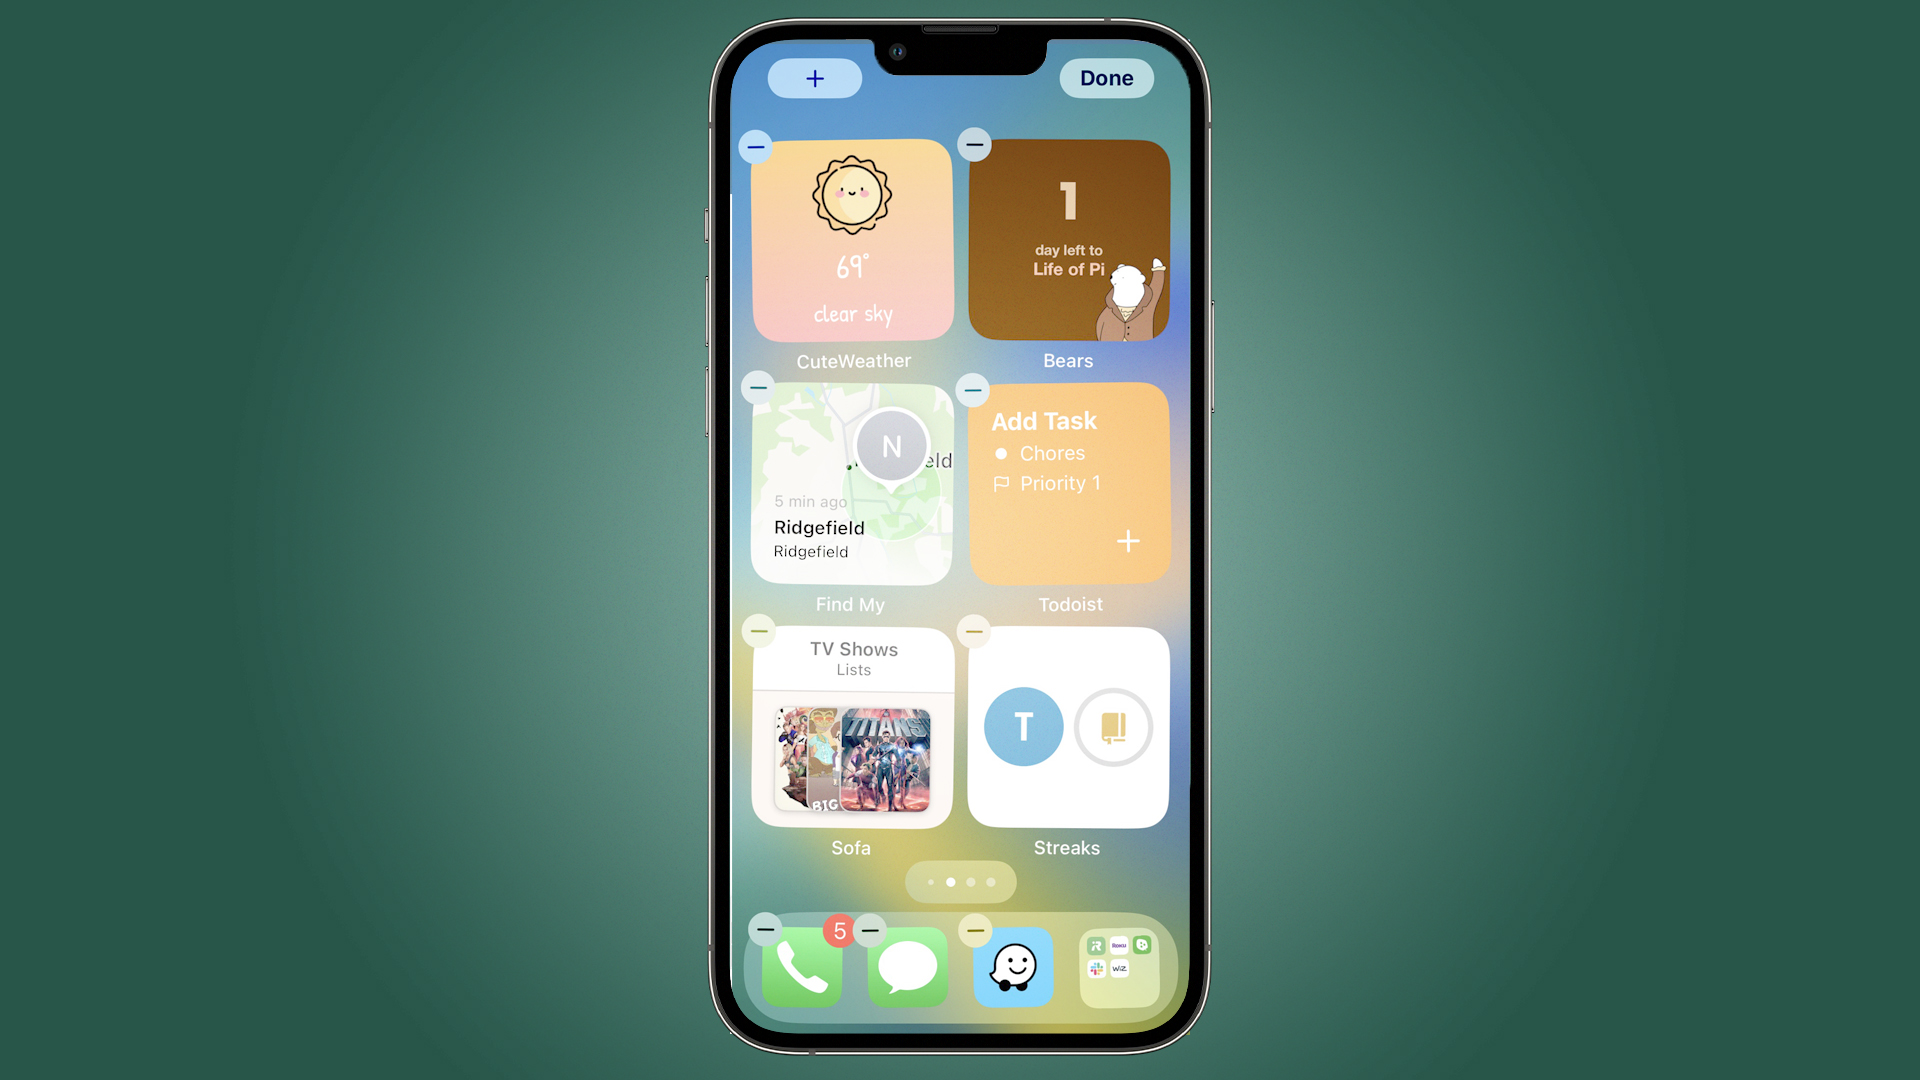The image size is (1920, 1080).
Task: Tap the + button to add widget
Action: point(814,78)
